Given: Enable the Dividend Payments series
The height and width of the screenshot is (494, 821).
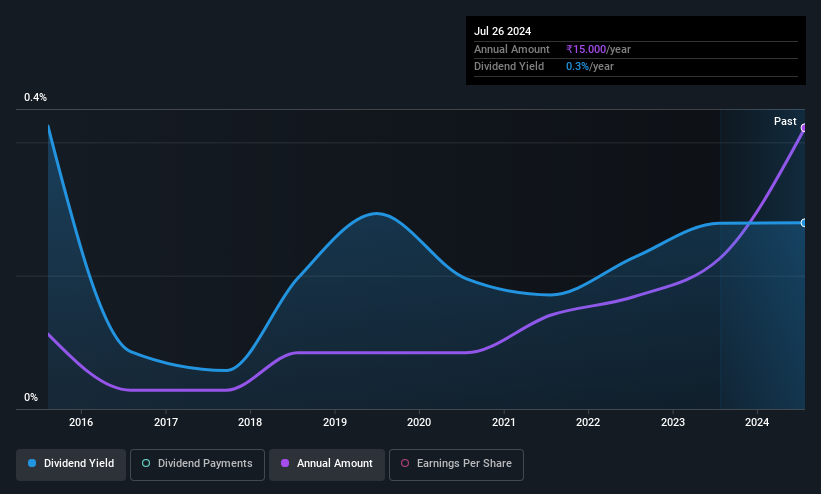Looking at the screenshot, I should [x=197, y=464].
